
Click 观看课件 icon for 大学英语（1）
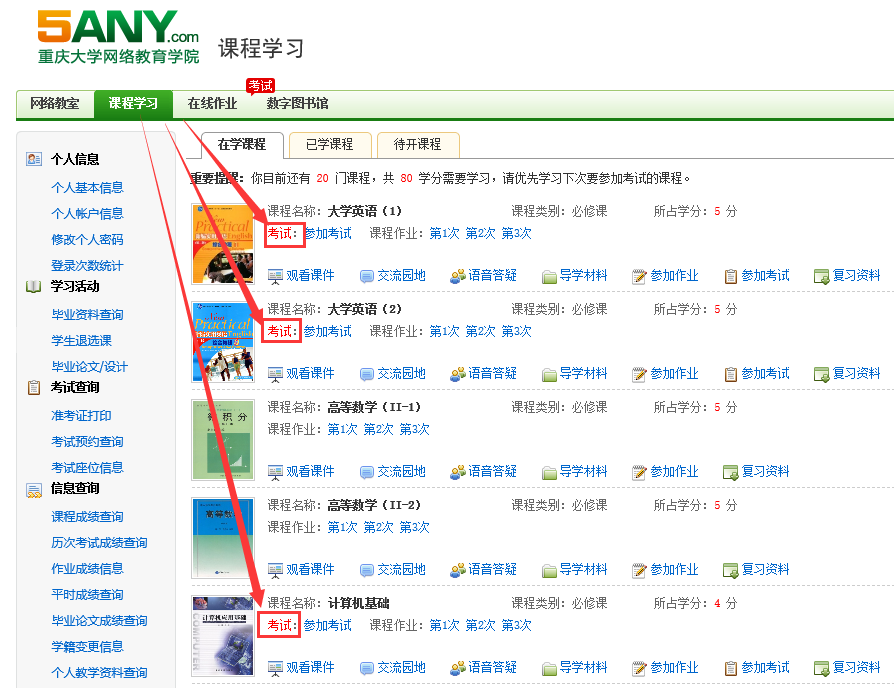point(276,276)
